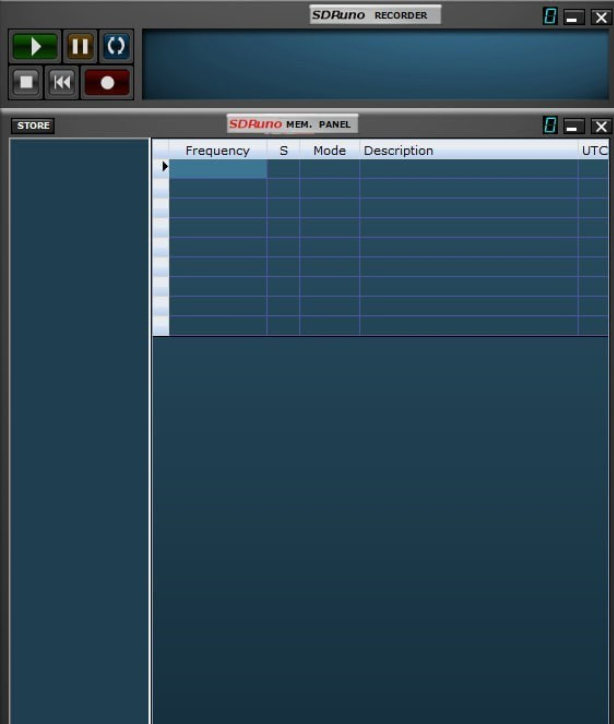This screenshot has width=614, height=724.
Task: Start playback with the green Play button
Action: coord(35,46)
